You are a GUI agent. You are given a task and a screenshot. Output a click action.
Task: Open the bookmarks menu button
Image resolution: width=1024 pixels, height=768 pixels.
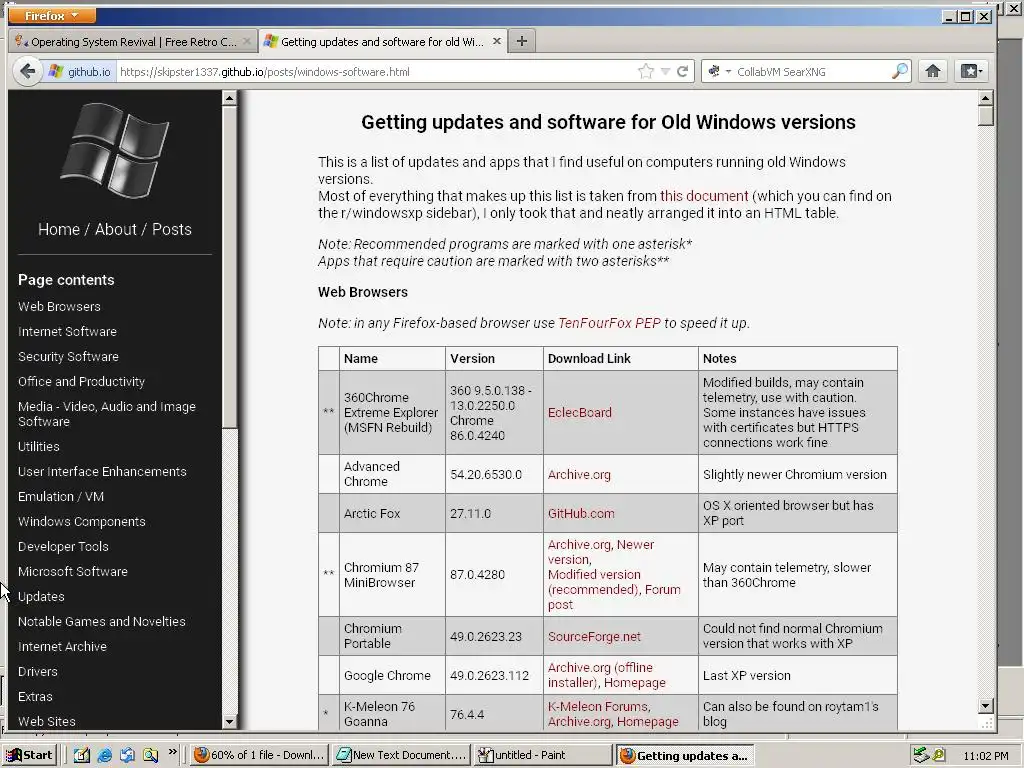[971, 71]
